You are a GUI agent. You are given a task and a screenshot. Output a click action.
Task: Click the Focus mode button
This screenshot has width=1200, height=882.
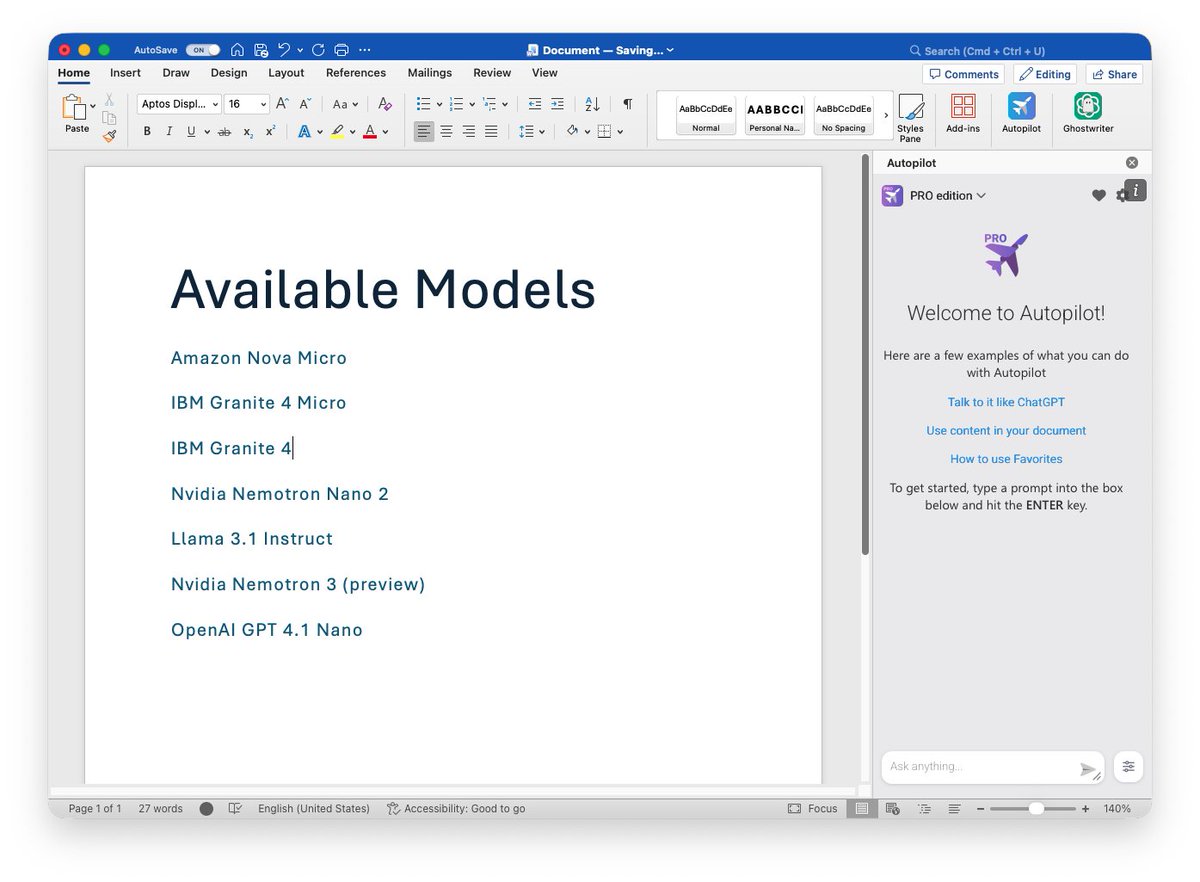pos(813,808)
